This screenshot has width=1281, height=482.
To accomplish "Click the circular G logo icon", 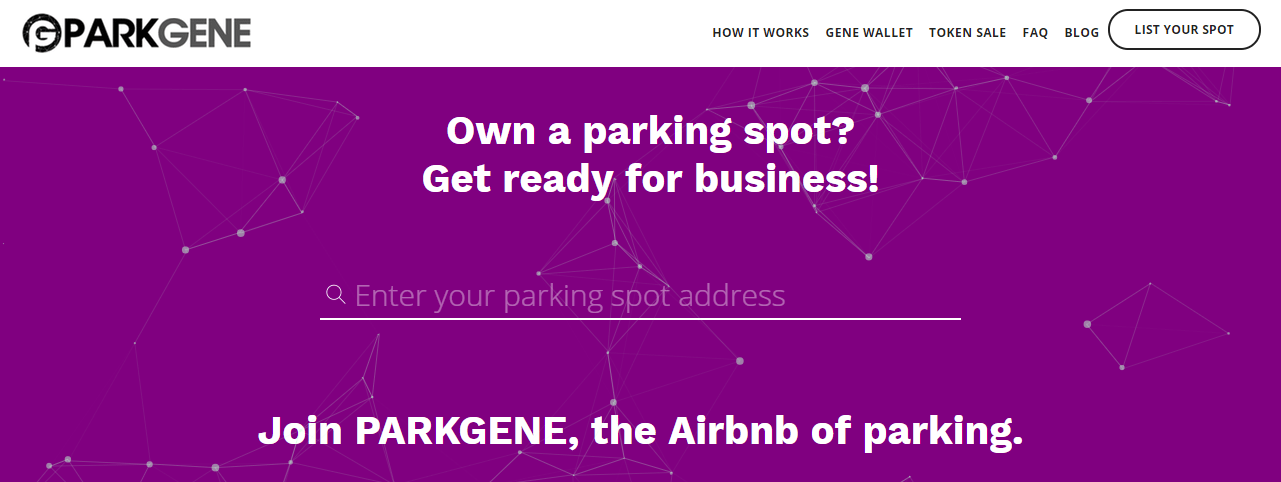I will 42,32.
